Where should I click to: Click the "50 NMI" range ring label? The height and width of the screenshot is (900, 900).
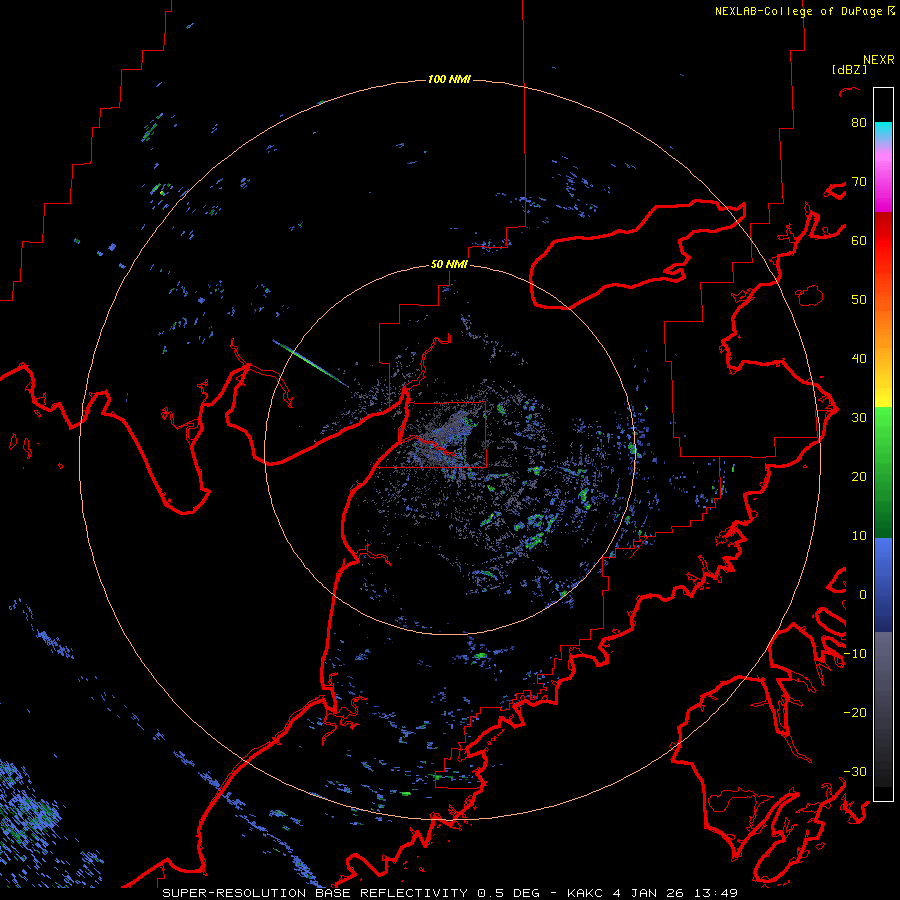coord(449,264)
